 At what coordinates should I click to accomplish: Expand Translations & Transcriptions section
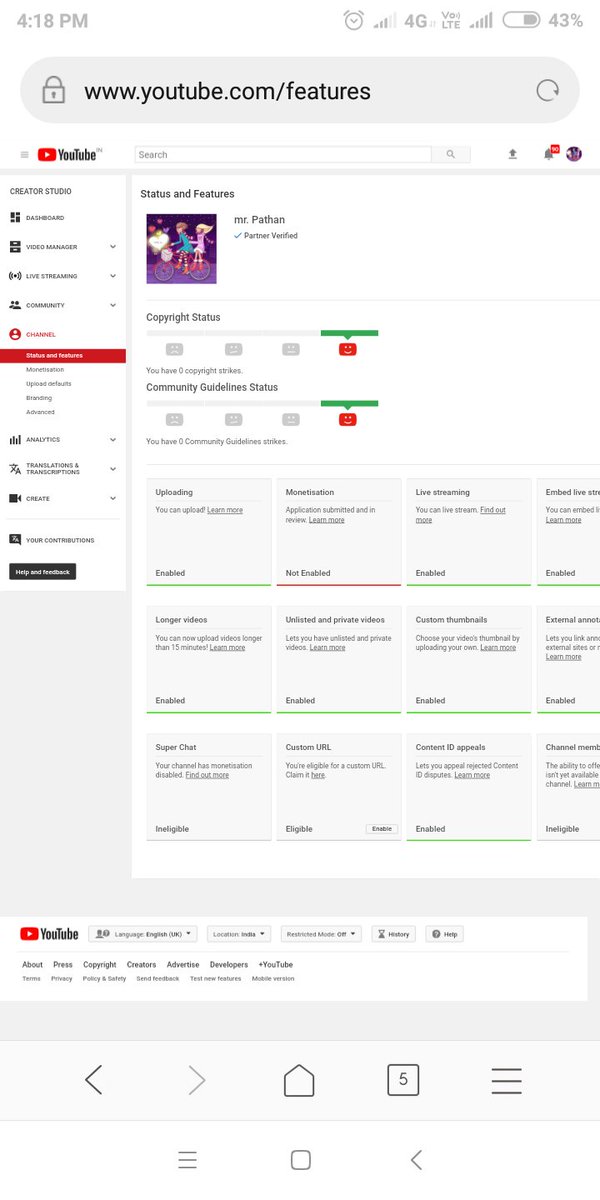point(113,469)
